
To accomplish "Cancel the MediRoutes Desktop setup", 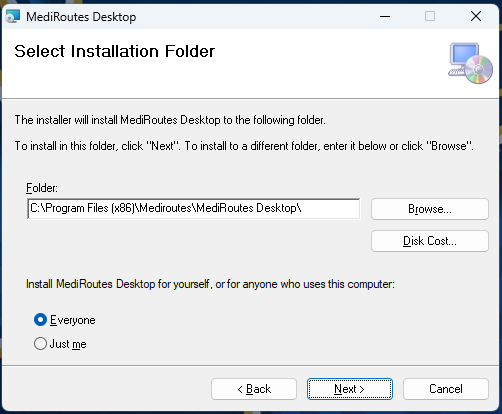I will tap(446, 389).
